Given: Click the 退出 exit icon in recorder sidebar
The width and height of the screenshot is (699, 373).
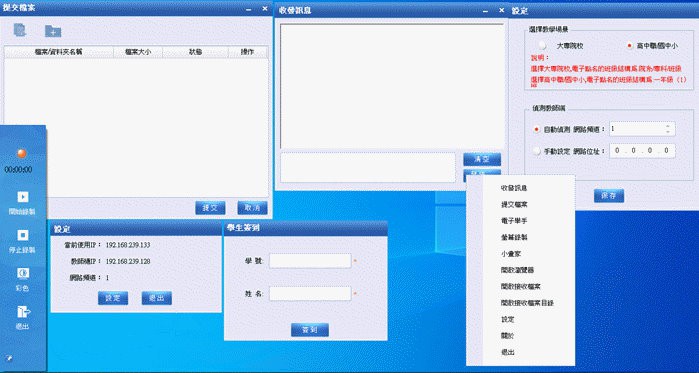Looking at the screenshot, I should (23, 312).
